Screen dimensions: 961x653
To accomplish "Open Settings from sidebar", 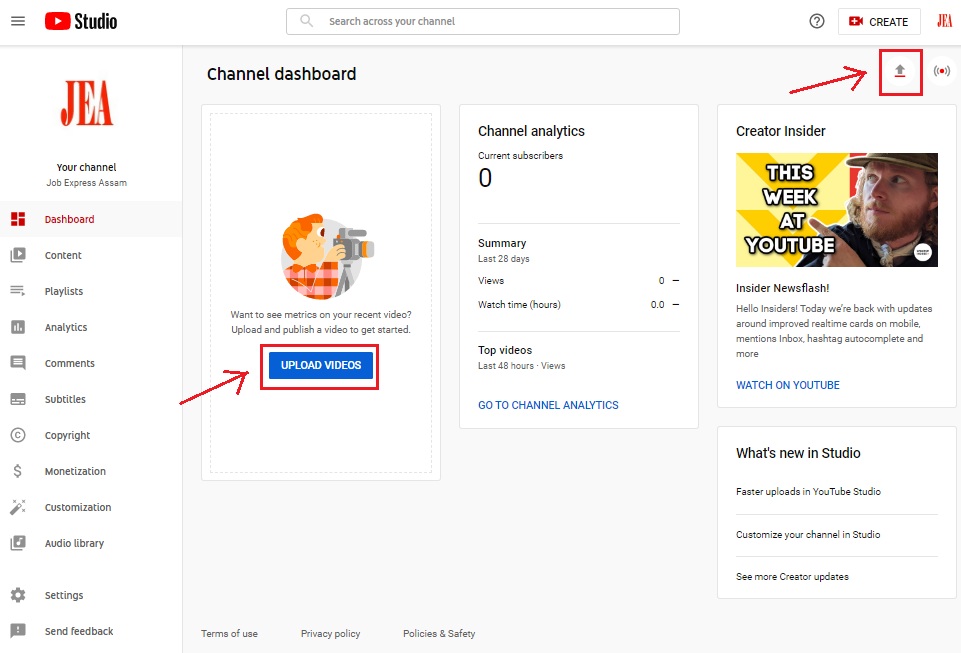I will click(x=91, y=595).
